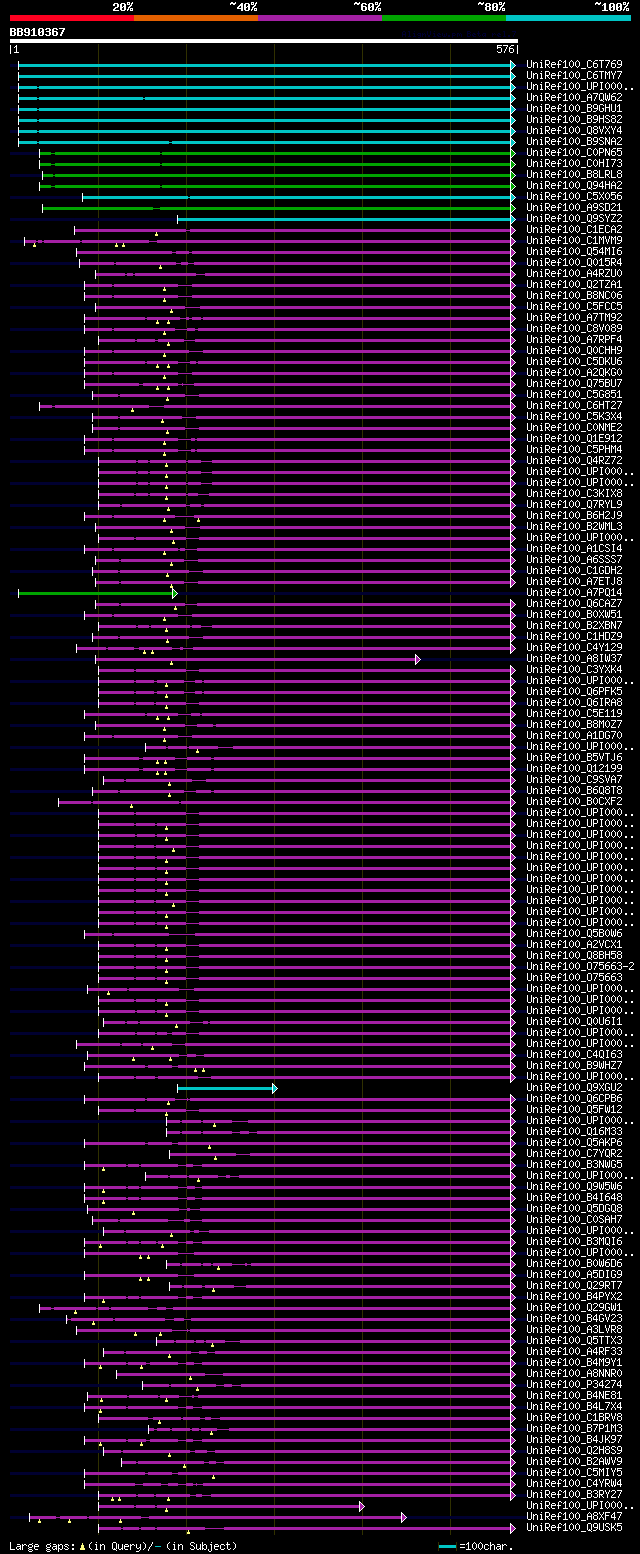Select hit label UniRef100_C1MVM9

(574, 240)
